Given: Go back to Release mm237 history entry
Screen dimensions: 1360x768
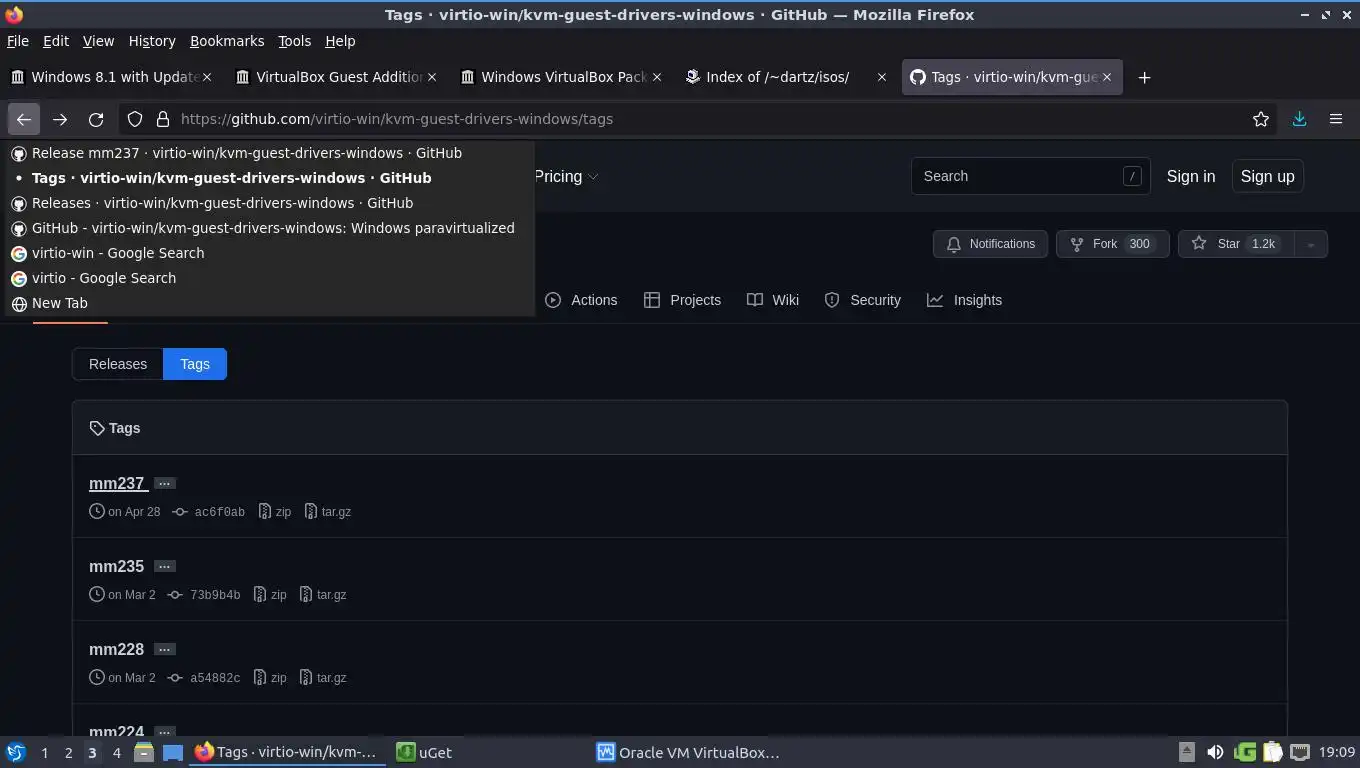Looking at the screenshot, I should tap(270, 153).
